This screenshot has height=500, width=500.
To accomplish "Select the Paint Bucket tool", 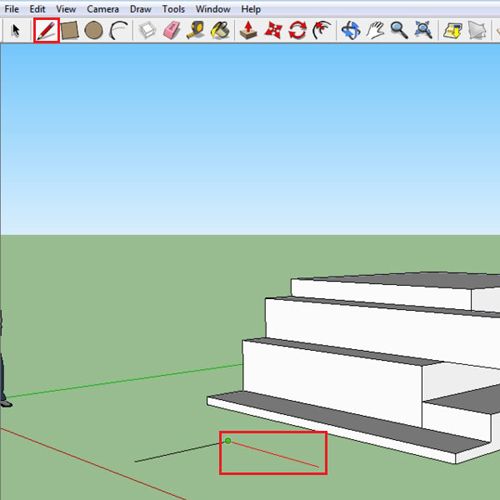I will (x=220, y=30).
